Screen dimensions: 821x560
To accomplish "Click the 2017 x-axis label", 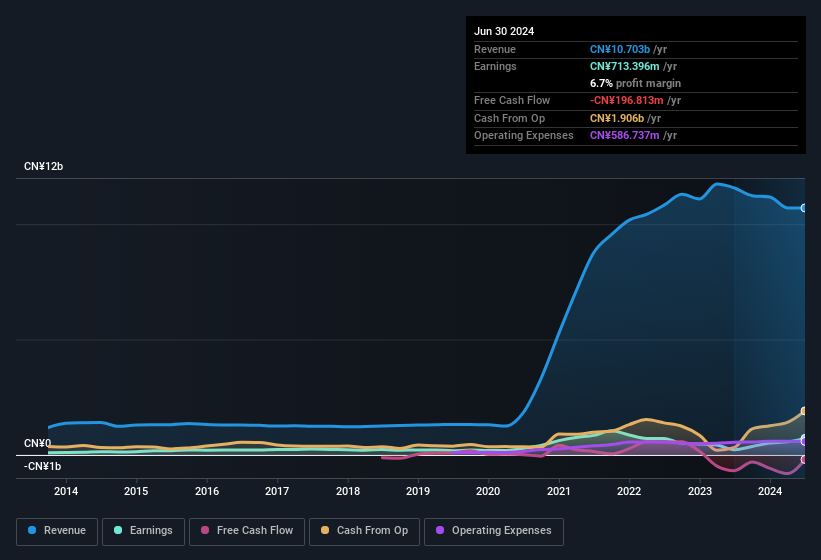I will [277, 491].
